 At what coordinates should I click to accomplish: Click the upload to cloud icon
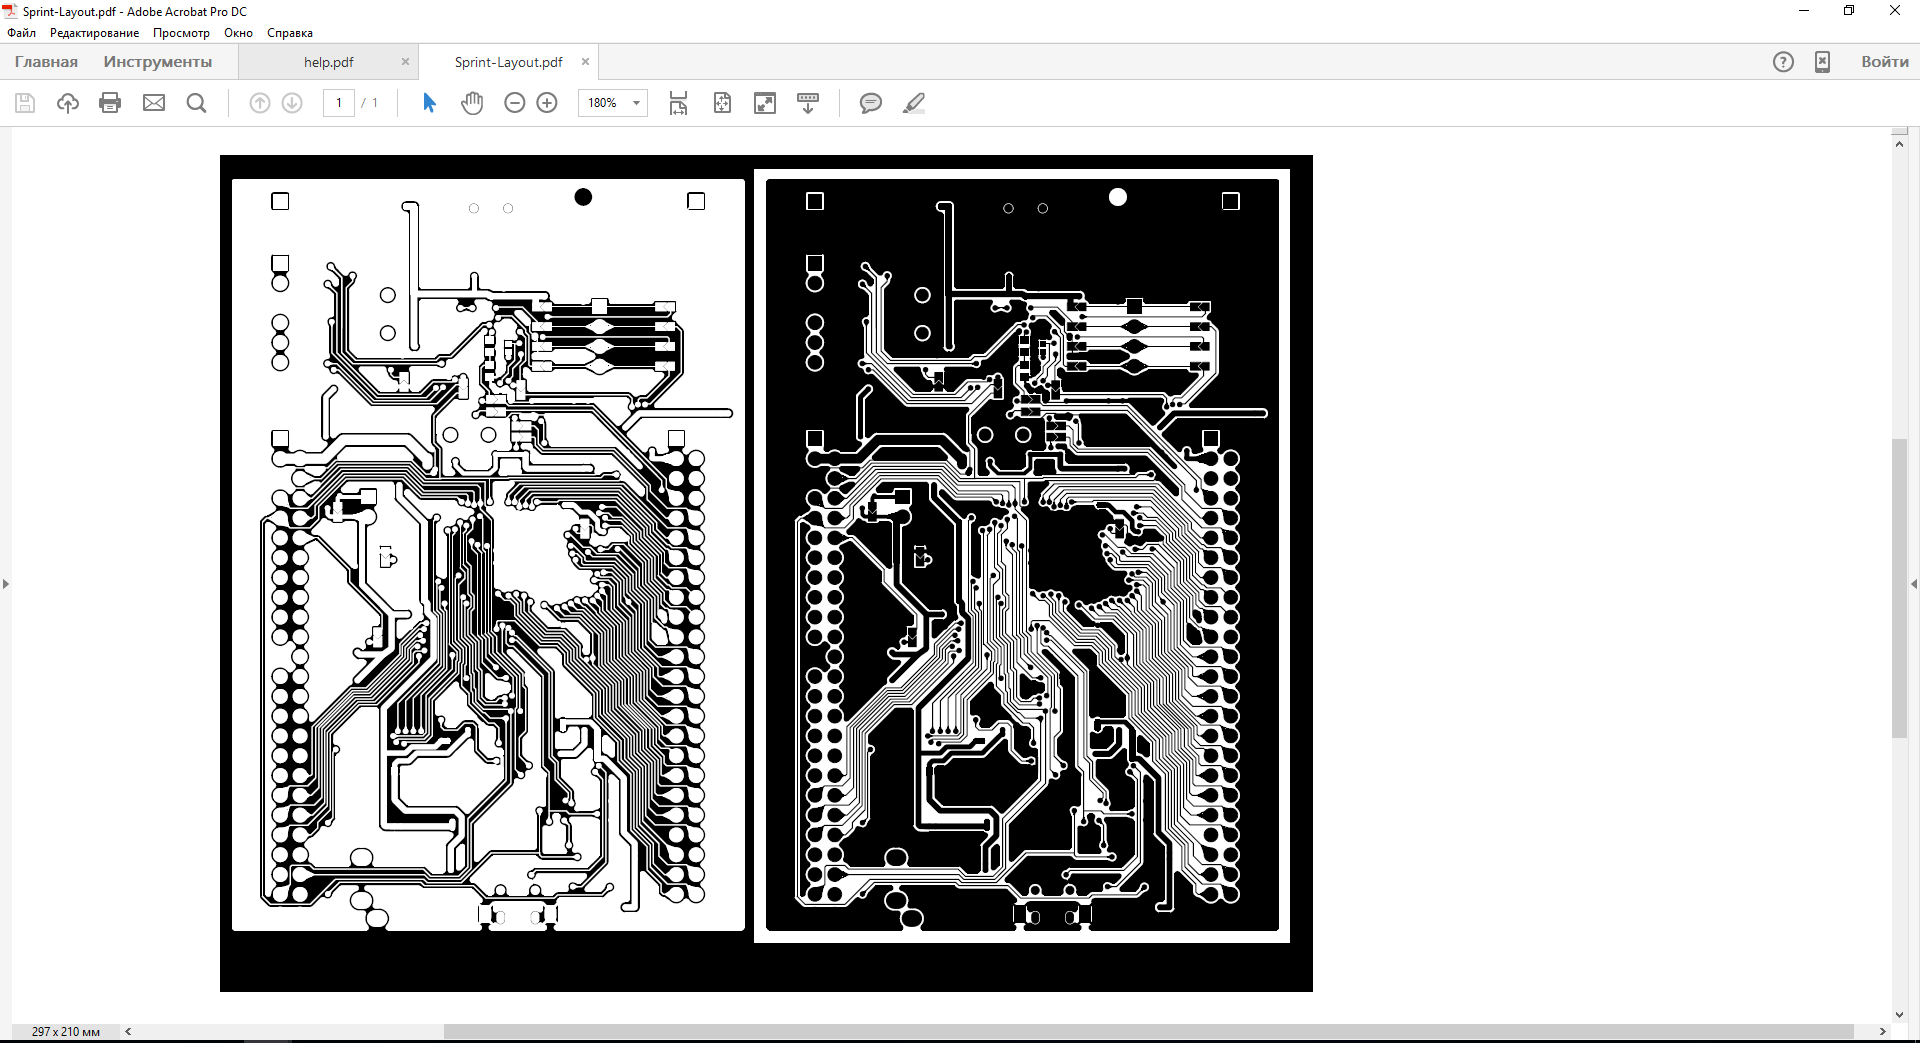click(68, 103)
